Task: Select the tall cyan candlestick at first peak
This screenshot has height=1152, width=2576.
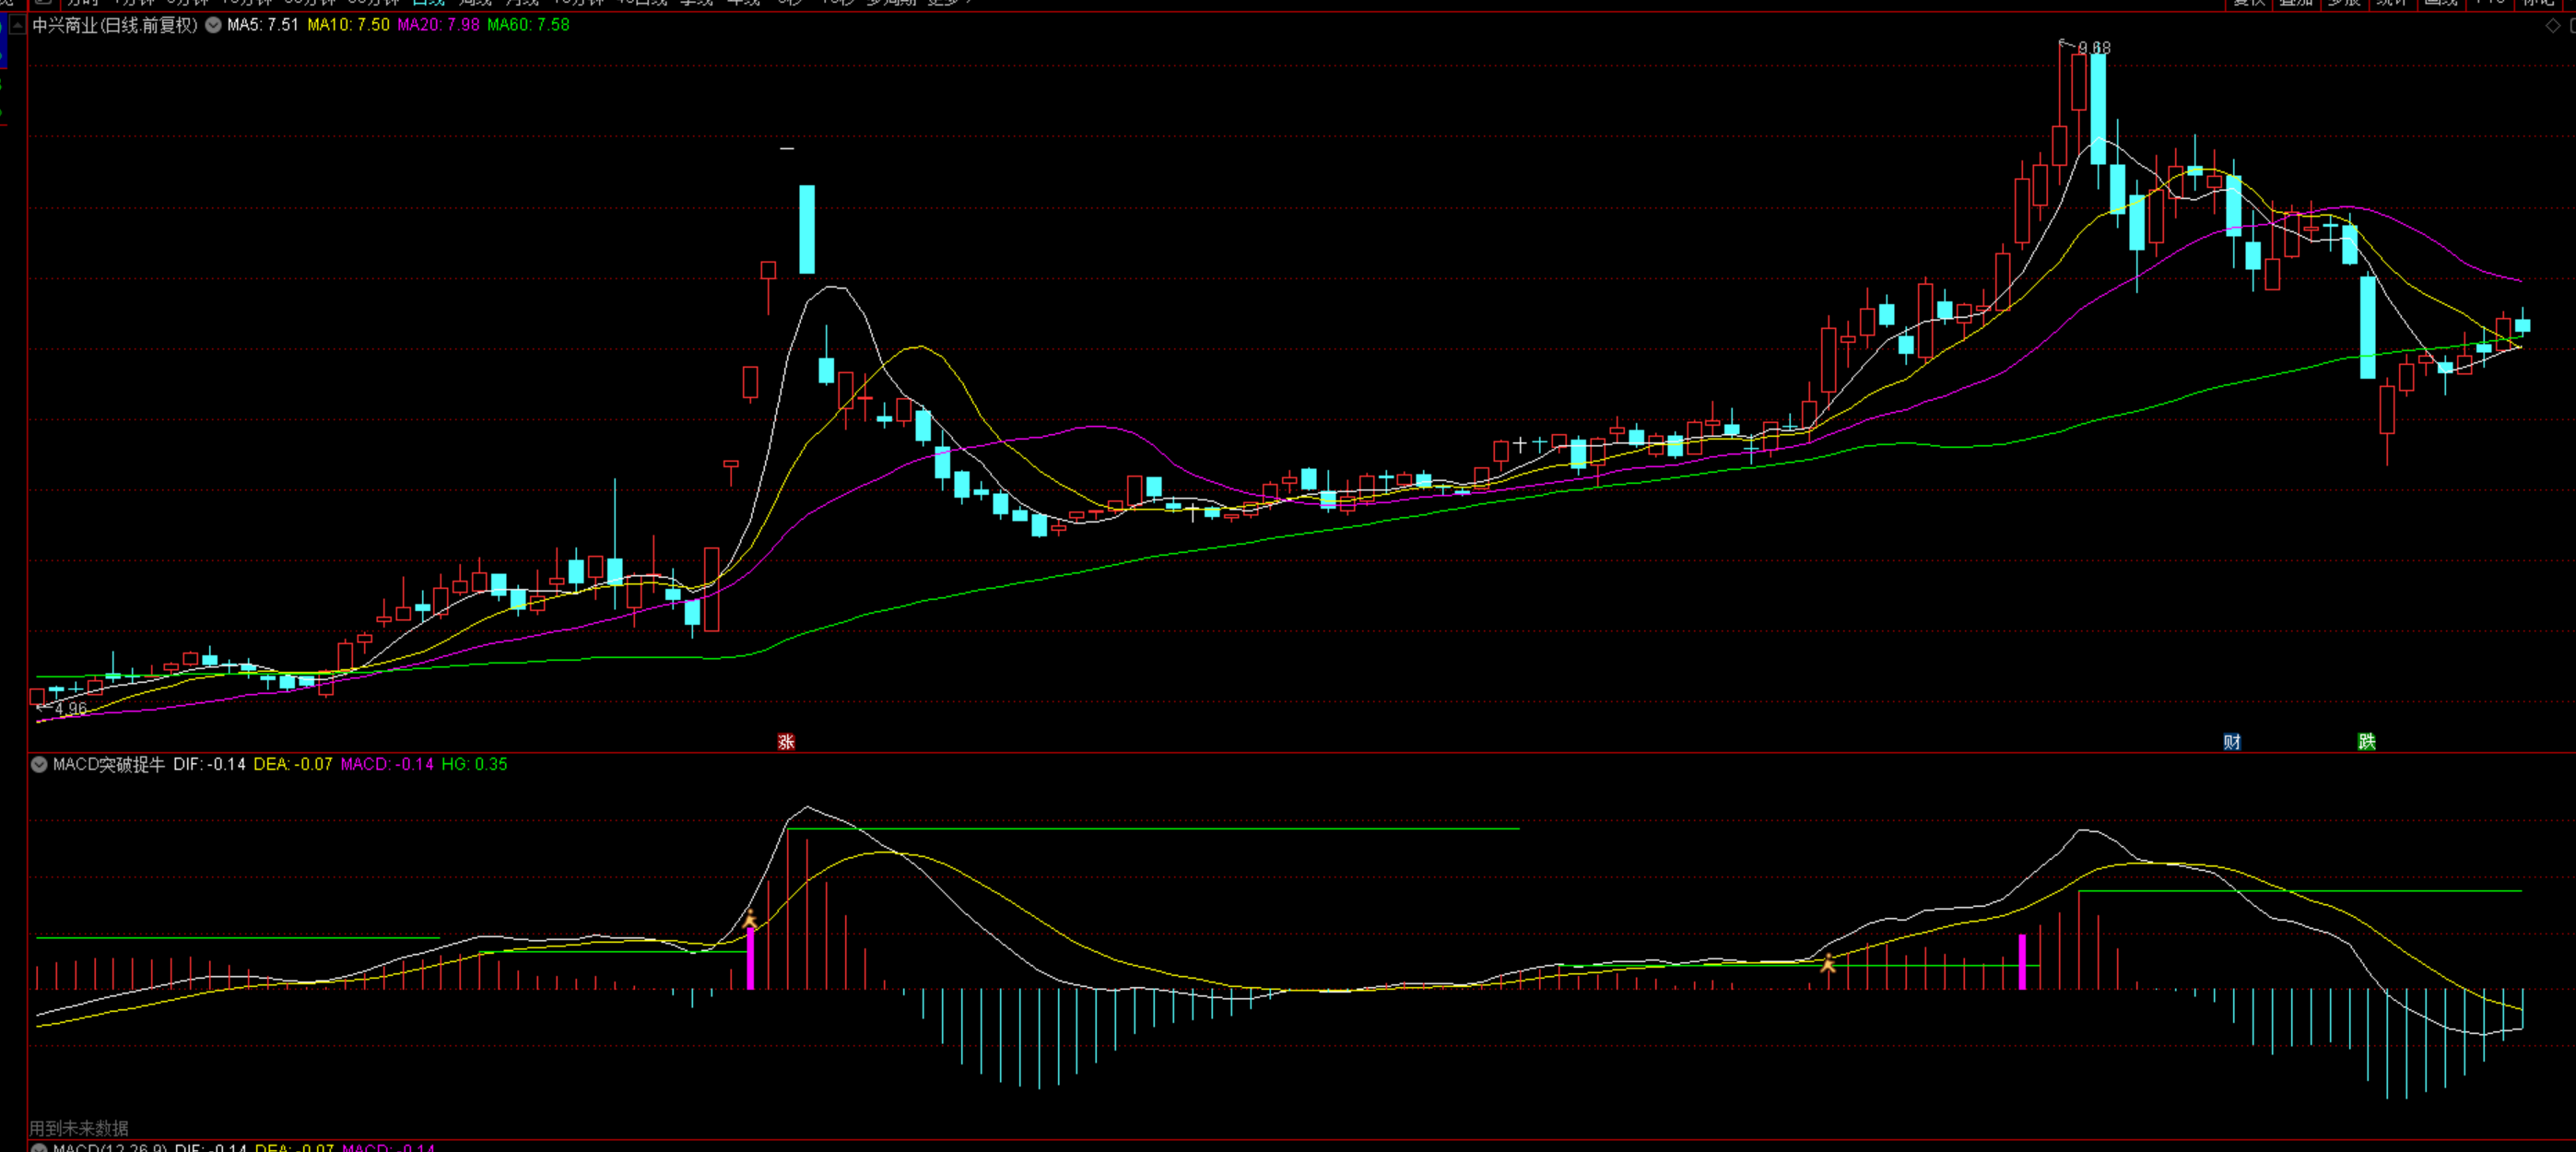Action: (x=807, y=229)
